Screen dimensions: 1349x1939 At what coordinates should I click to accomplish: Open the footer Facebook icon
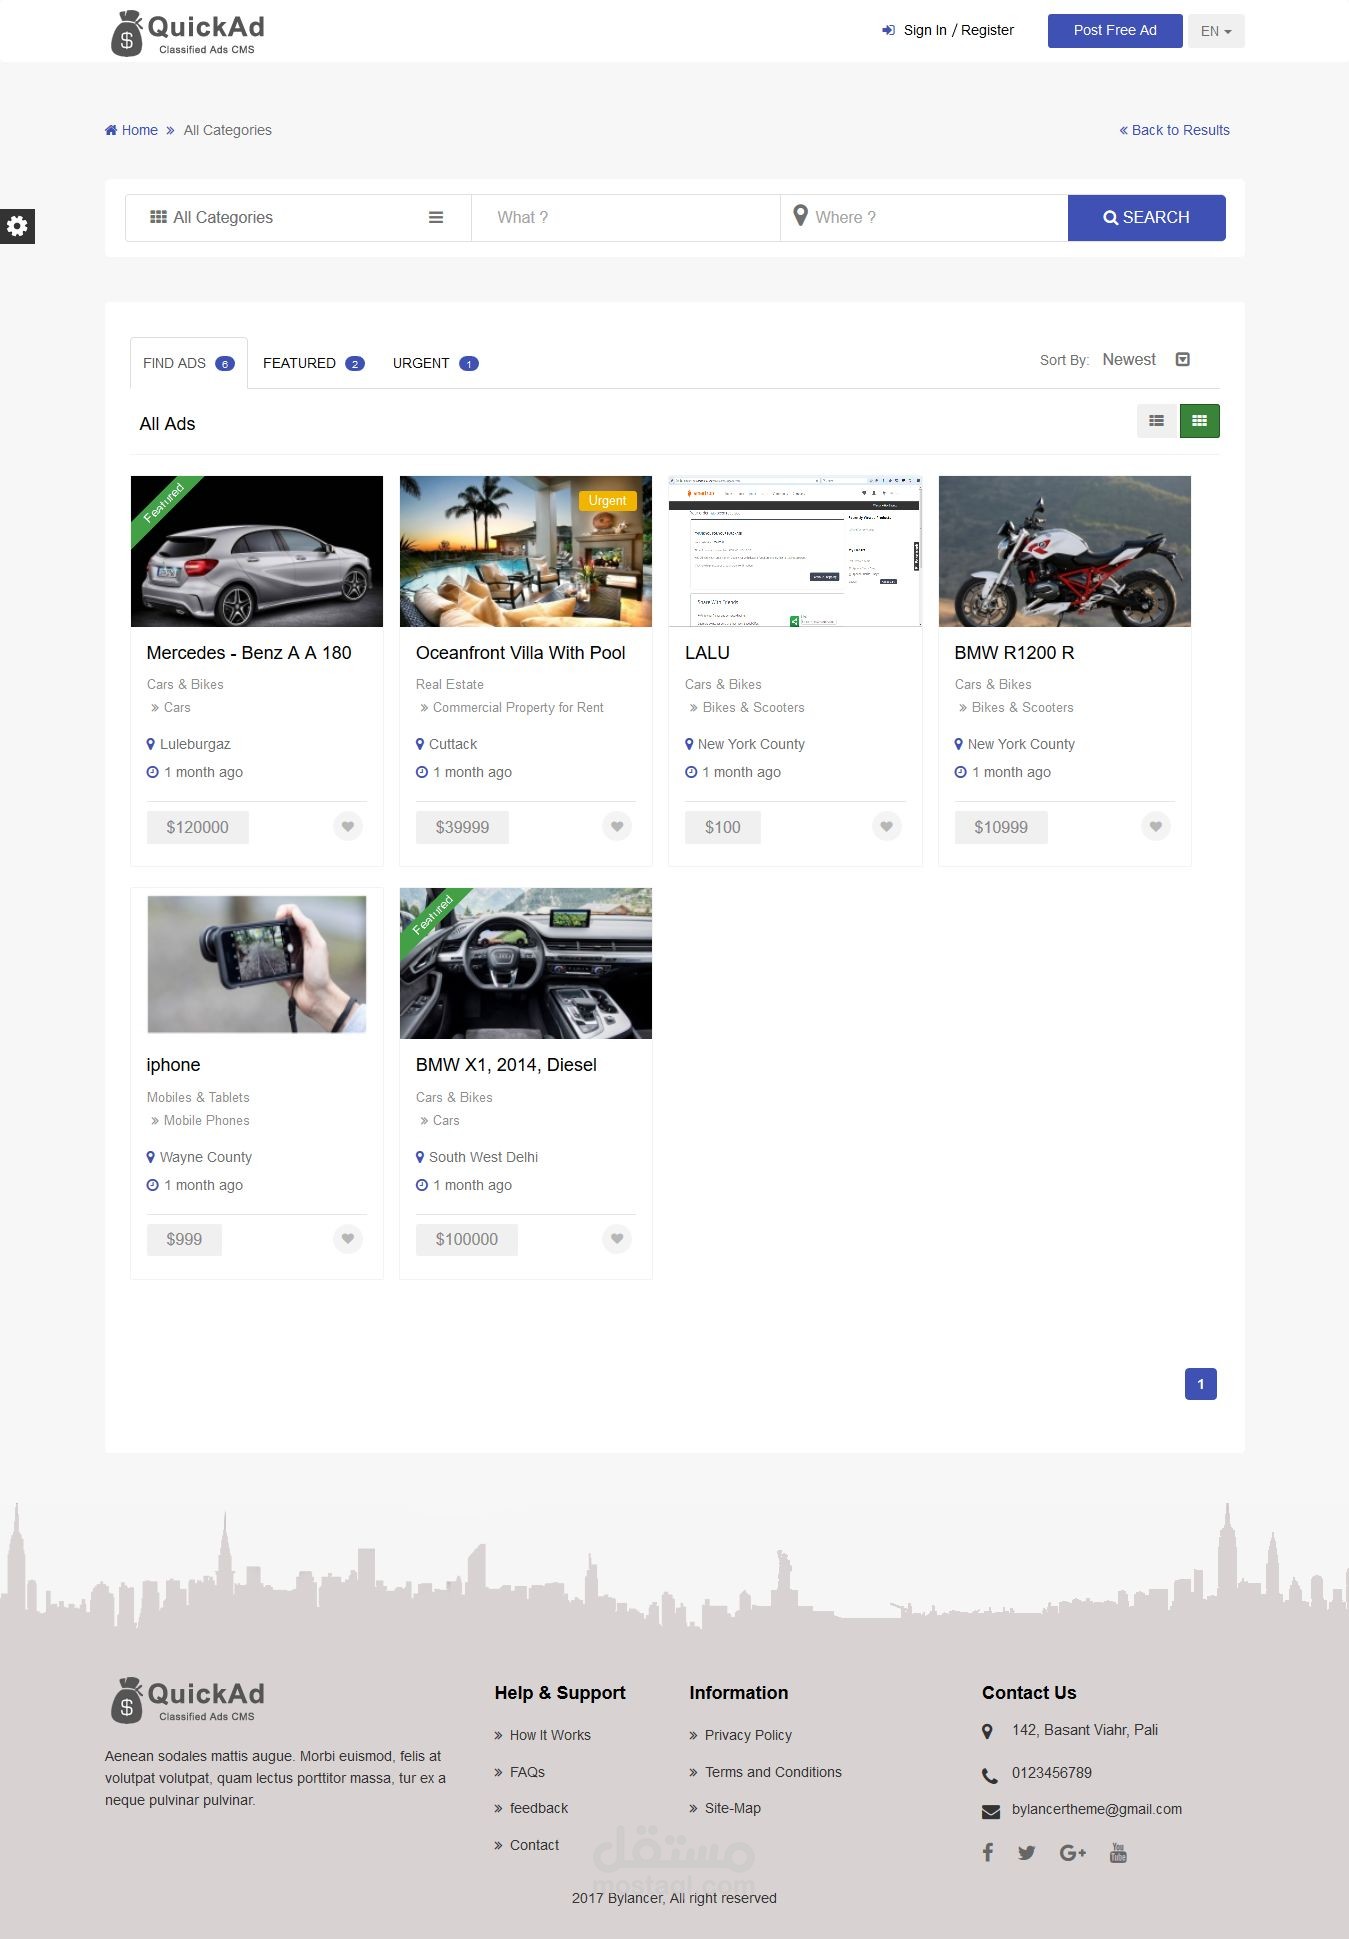point(987,1852)
